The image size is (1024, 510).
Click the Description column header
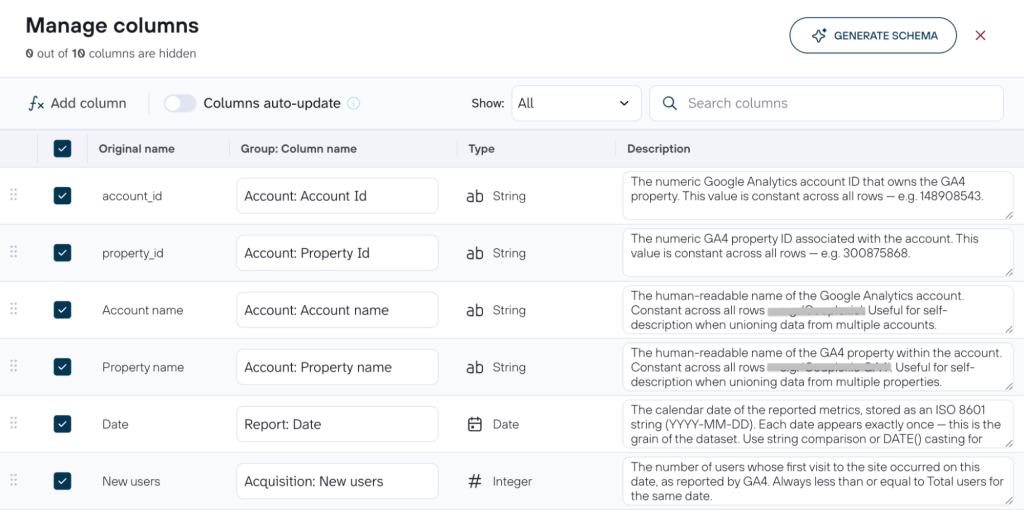click(658, 149)
